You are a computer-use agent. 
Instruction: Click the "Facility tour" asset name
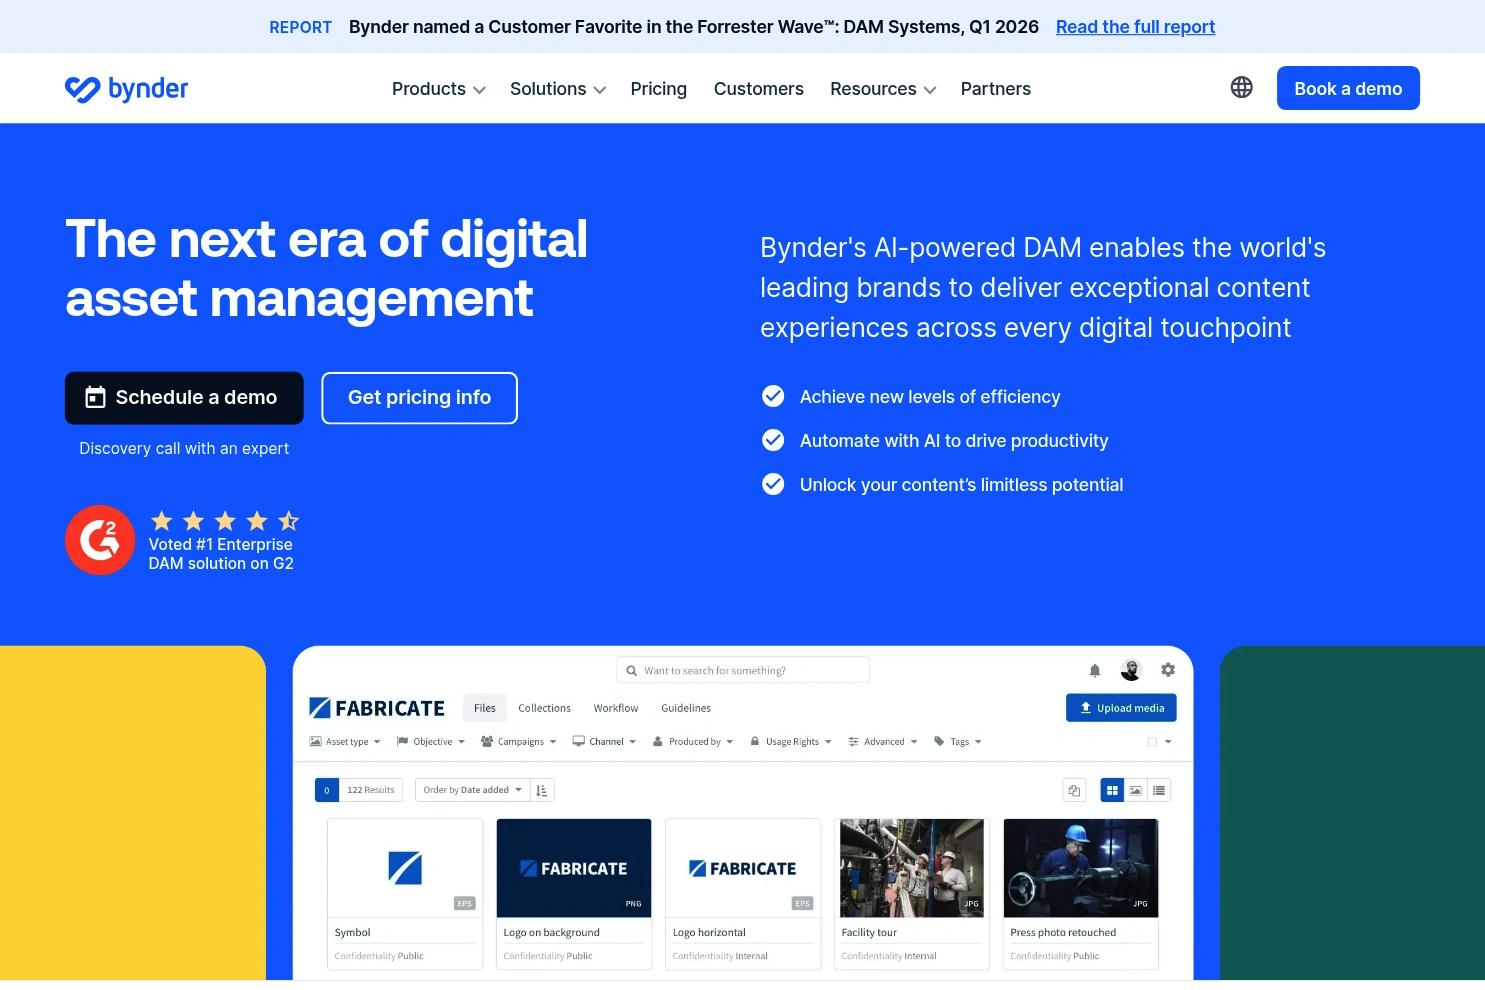[x=869, y=933]
